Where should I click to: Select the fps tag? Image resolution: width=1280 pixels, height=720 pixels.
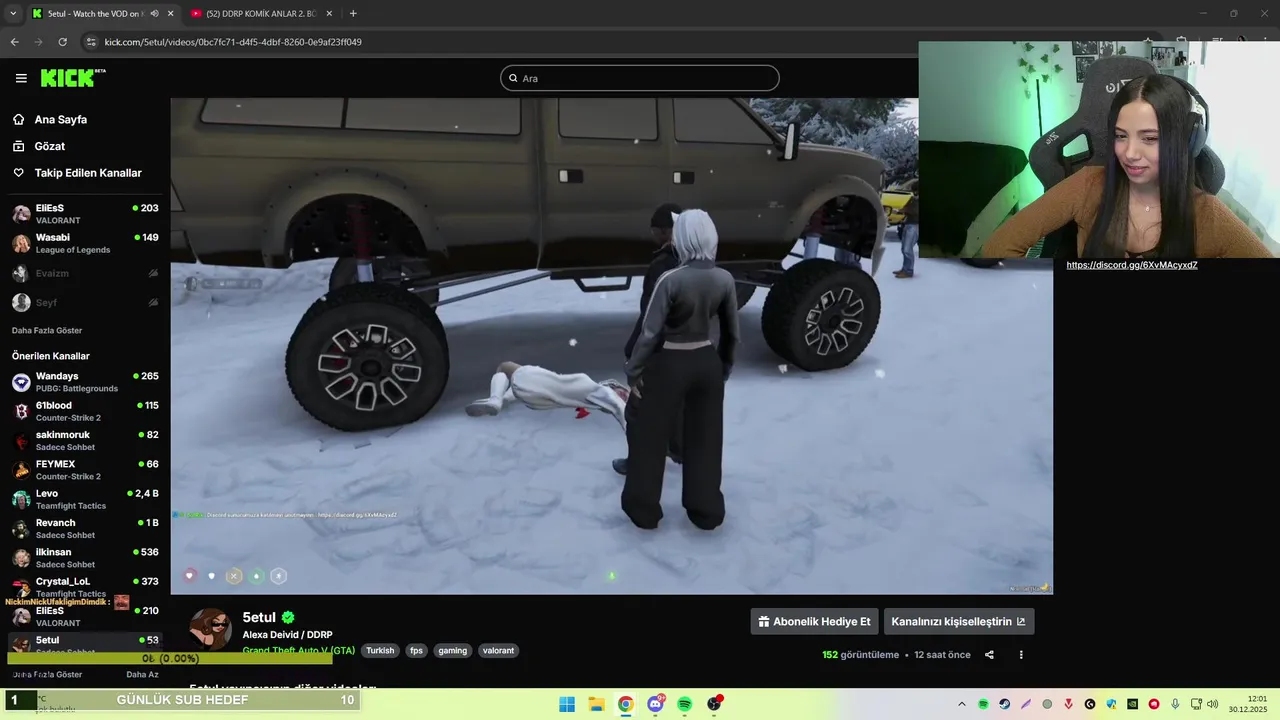416,650
